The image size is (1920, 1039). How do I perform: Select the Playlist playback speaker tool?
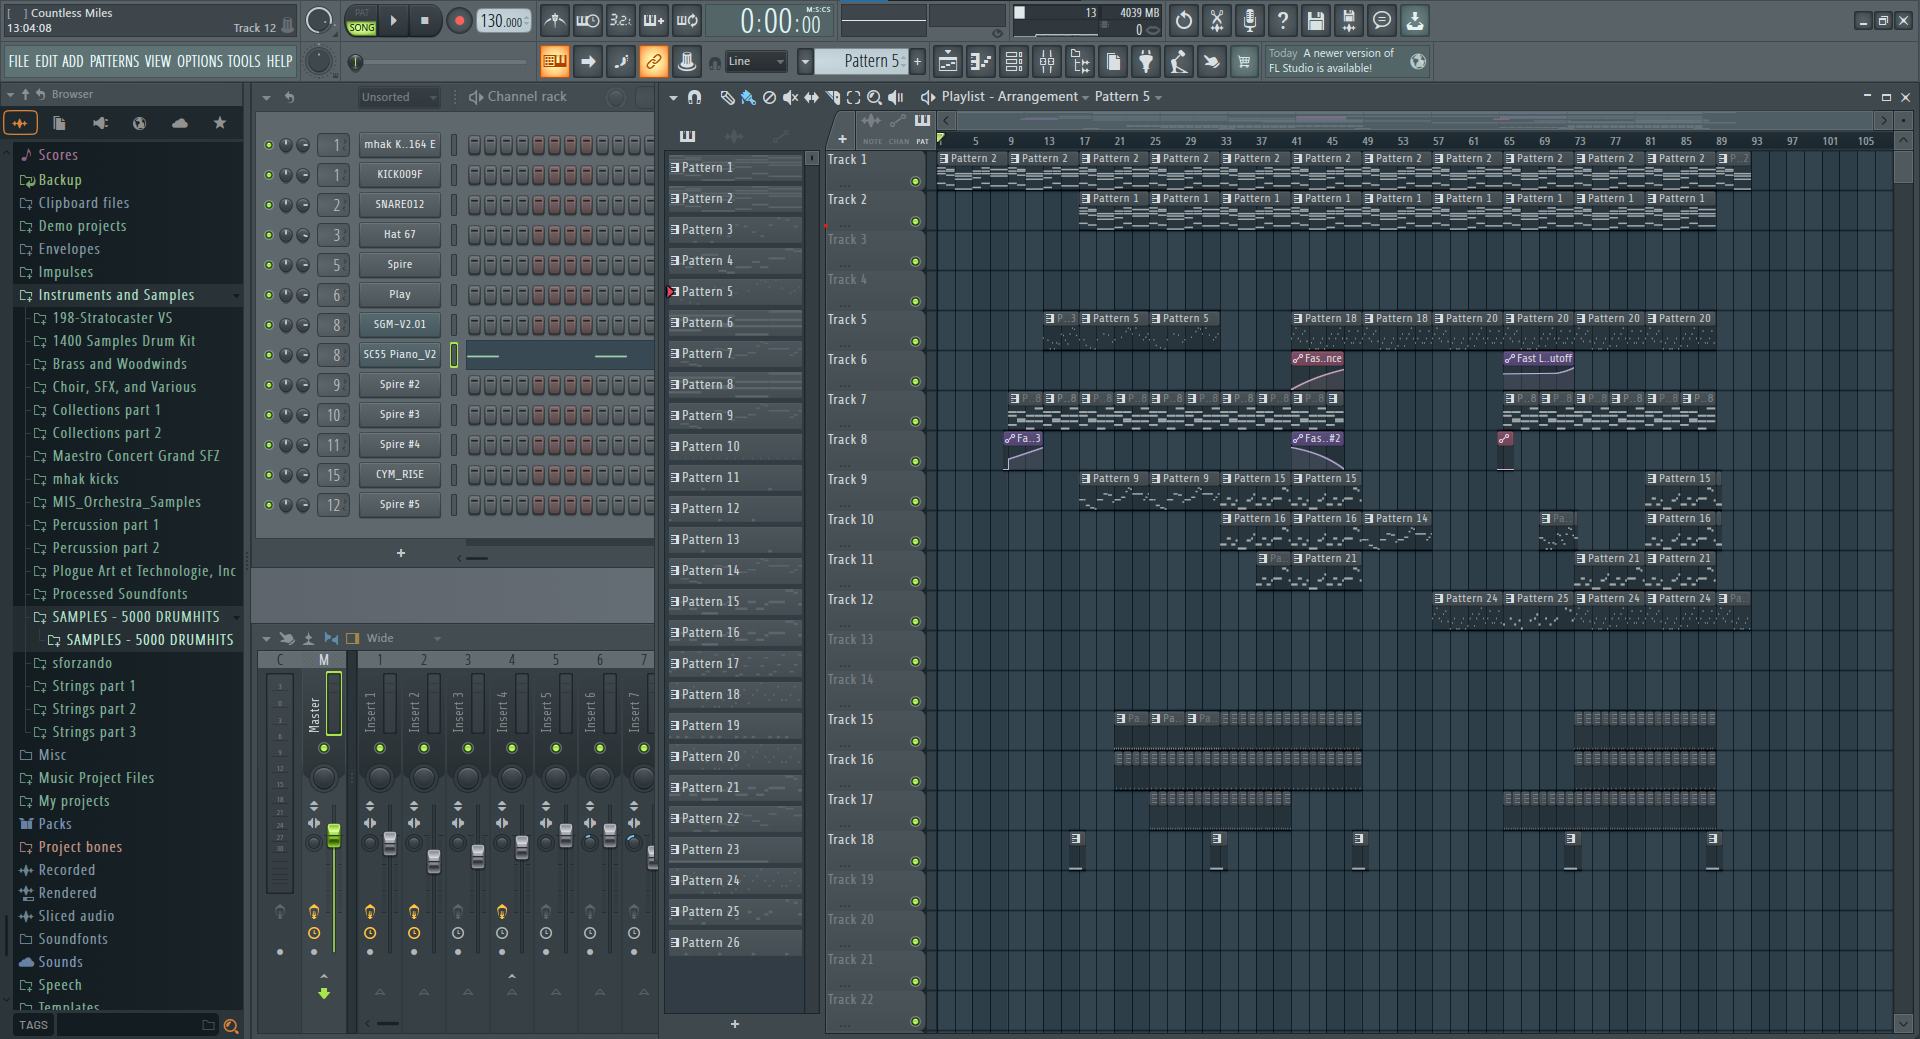(896, 97)
